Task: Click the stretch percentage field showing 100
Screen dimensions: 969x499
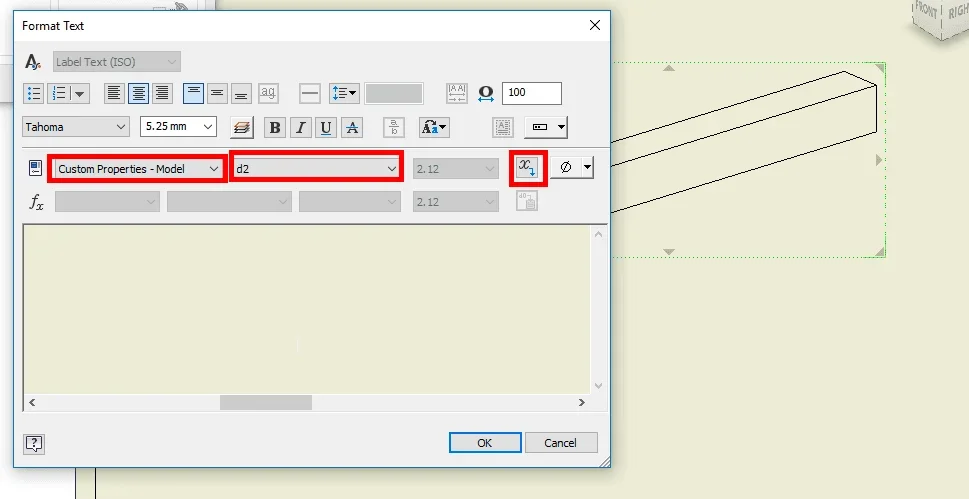Action: (532, 93)
